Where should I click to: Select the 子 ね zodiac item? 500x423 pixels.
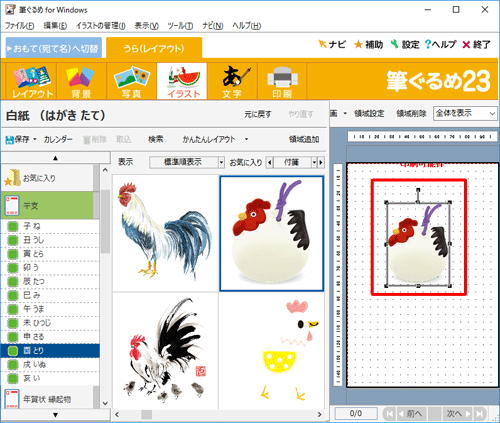[50, 226]
